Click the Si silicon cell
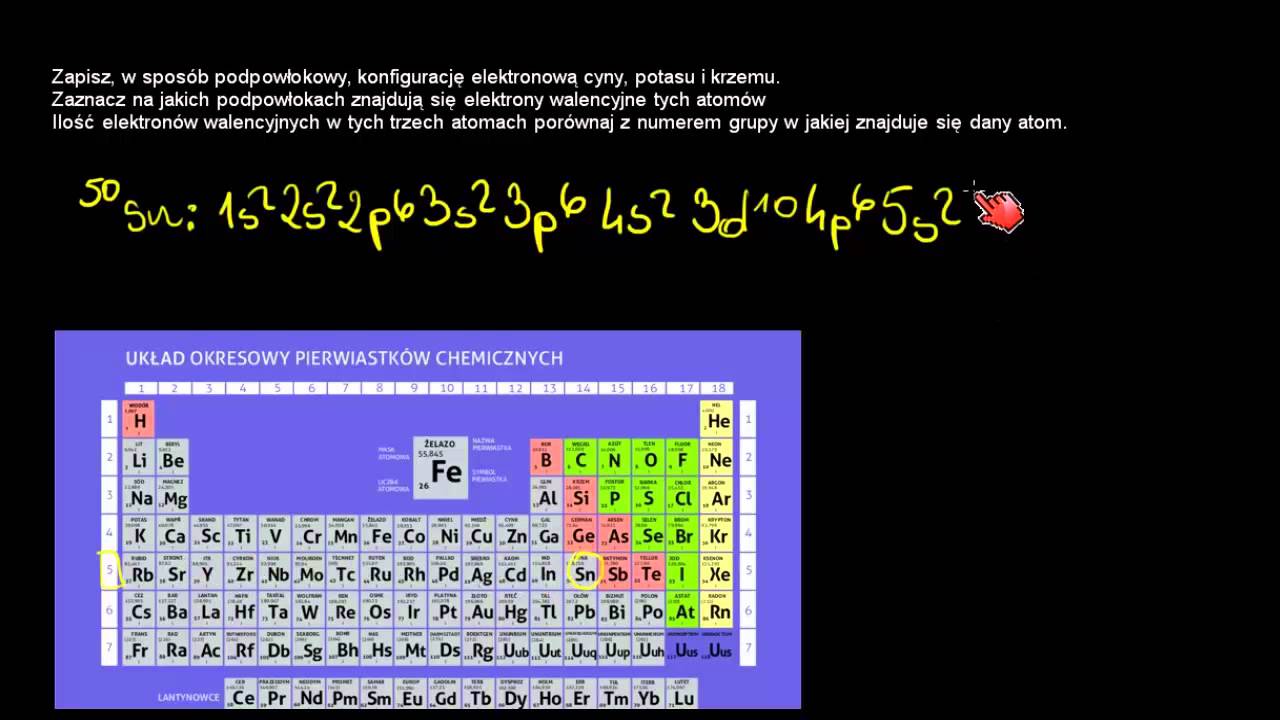This screenshot has width=1280, height=720. click(x=582, y=495)
